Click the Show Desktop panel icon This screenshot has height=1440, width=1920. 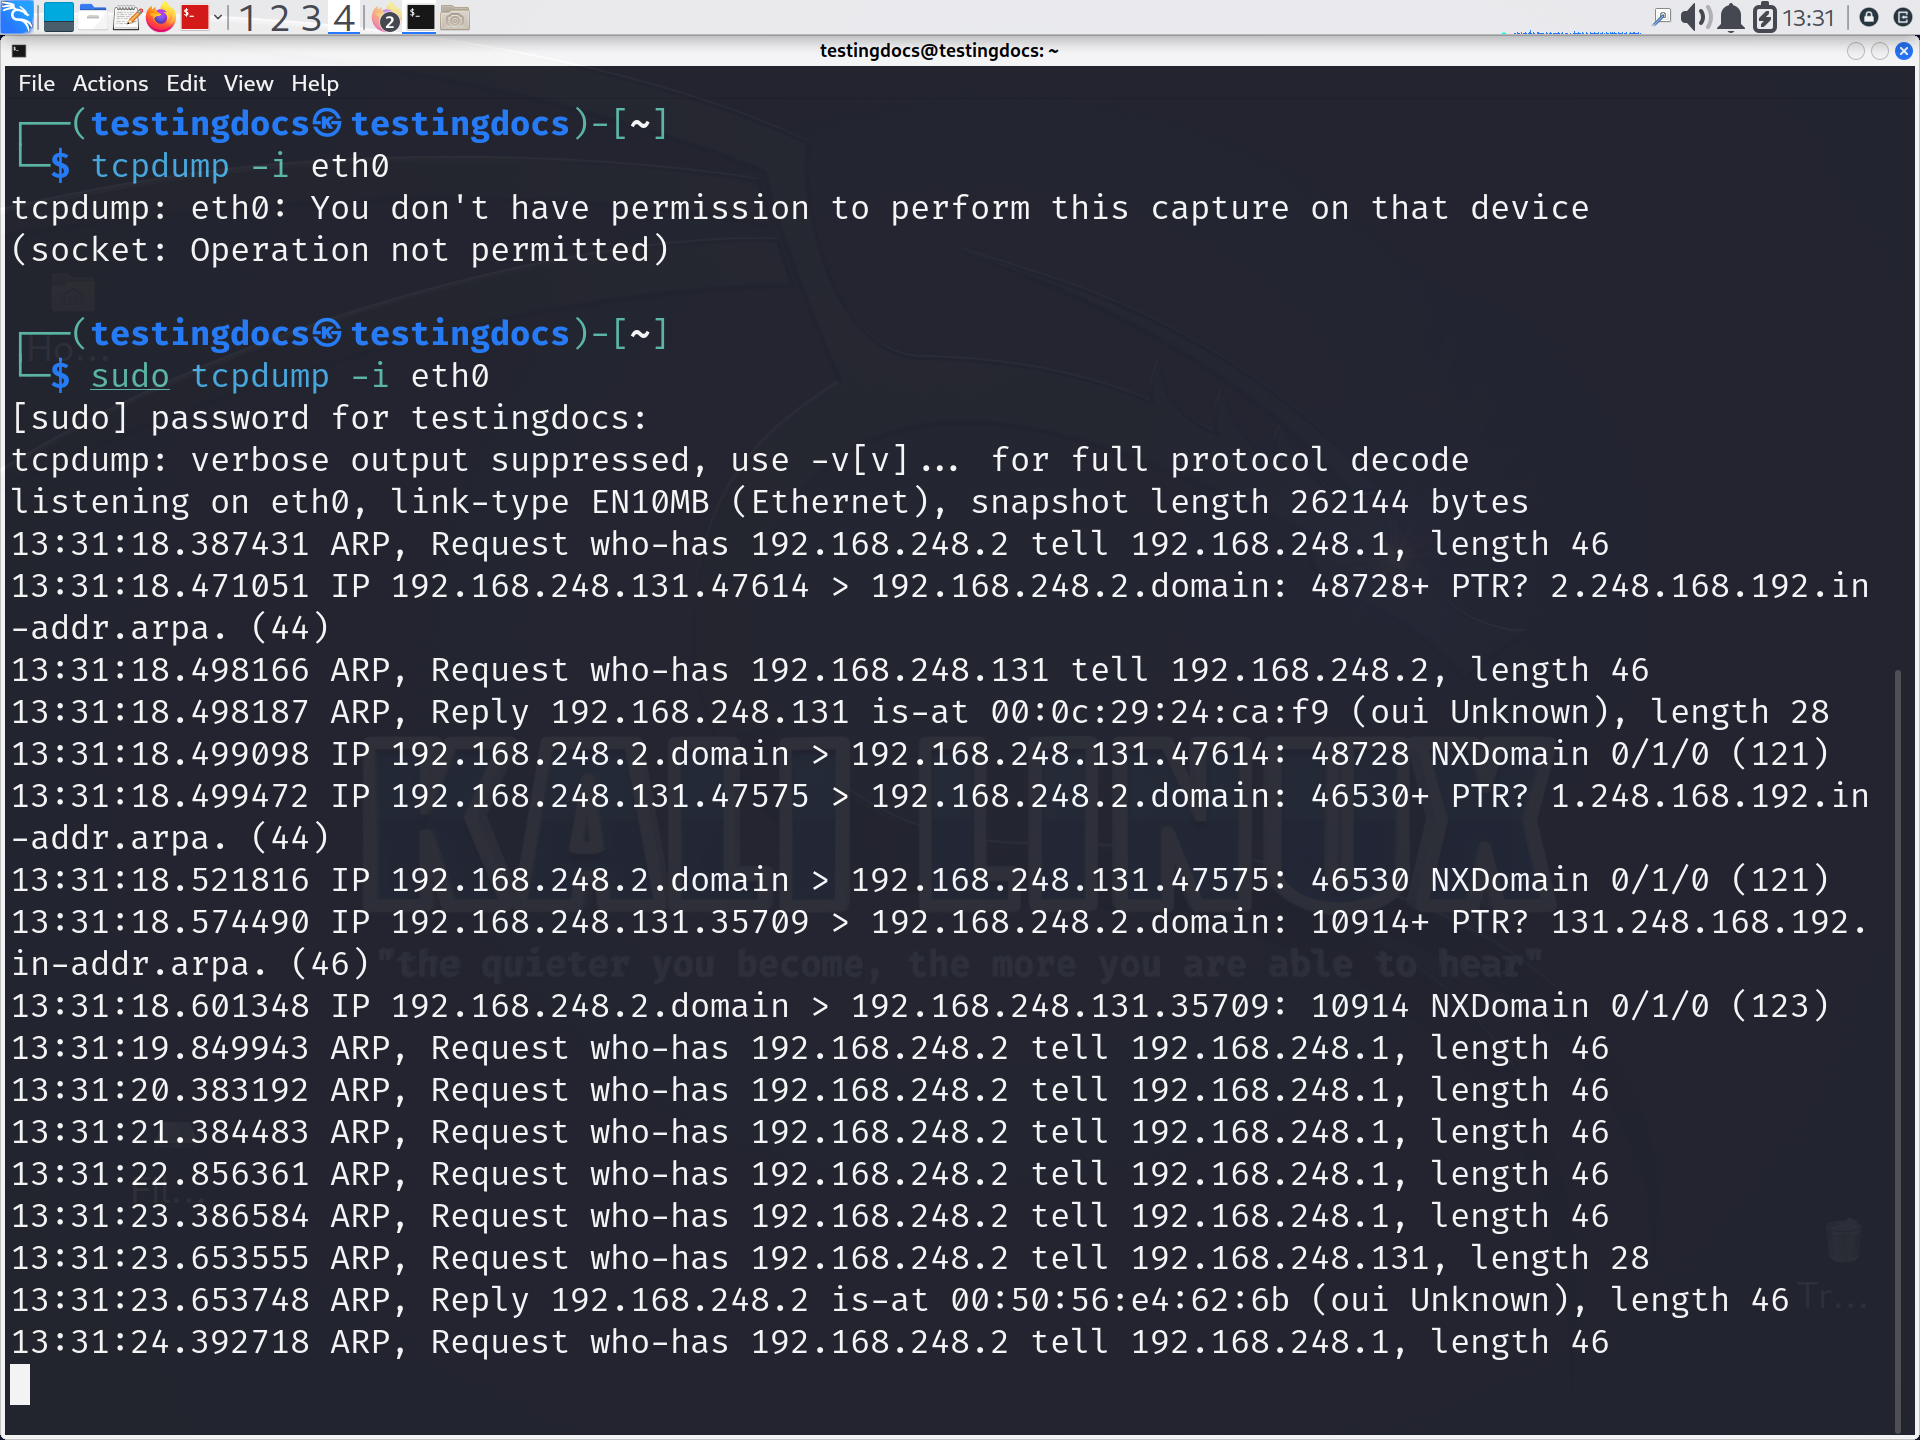tap(59, 17)
